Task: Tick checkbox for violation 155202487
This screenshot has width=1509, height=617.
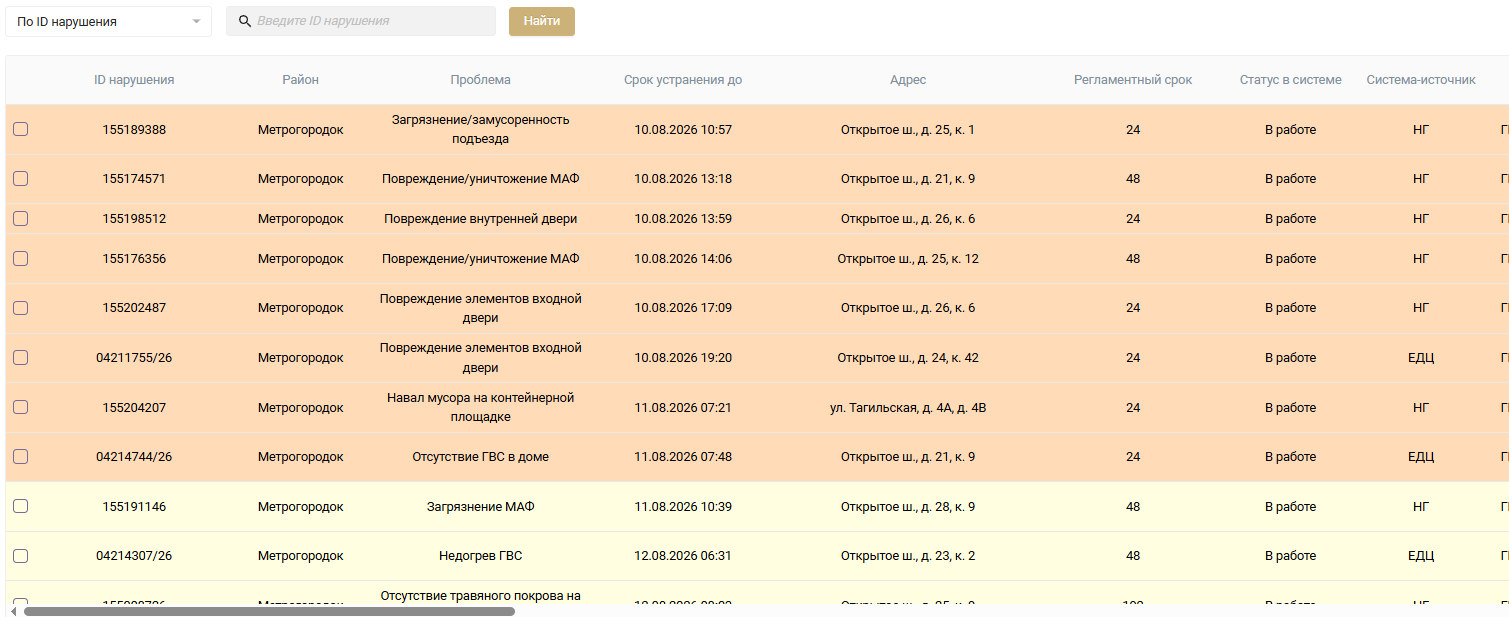Action: point(20,308)
